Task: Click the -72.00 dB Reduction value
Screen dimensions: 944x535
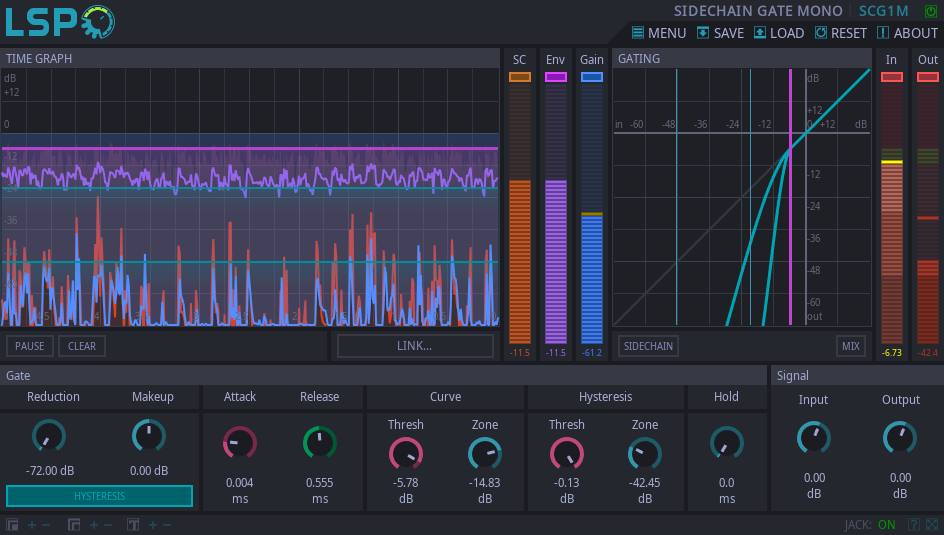Action: coord(50,471)
